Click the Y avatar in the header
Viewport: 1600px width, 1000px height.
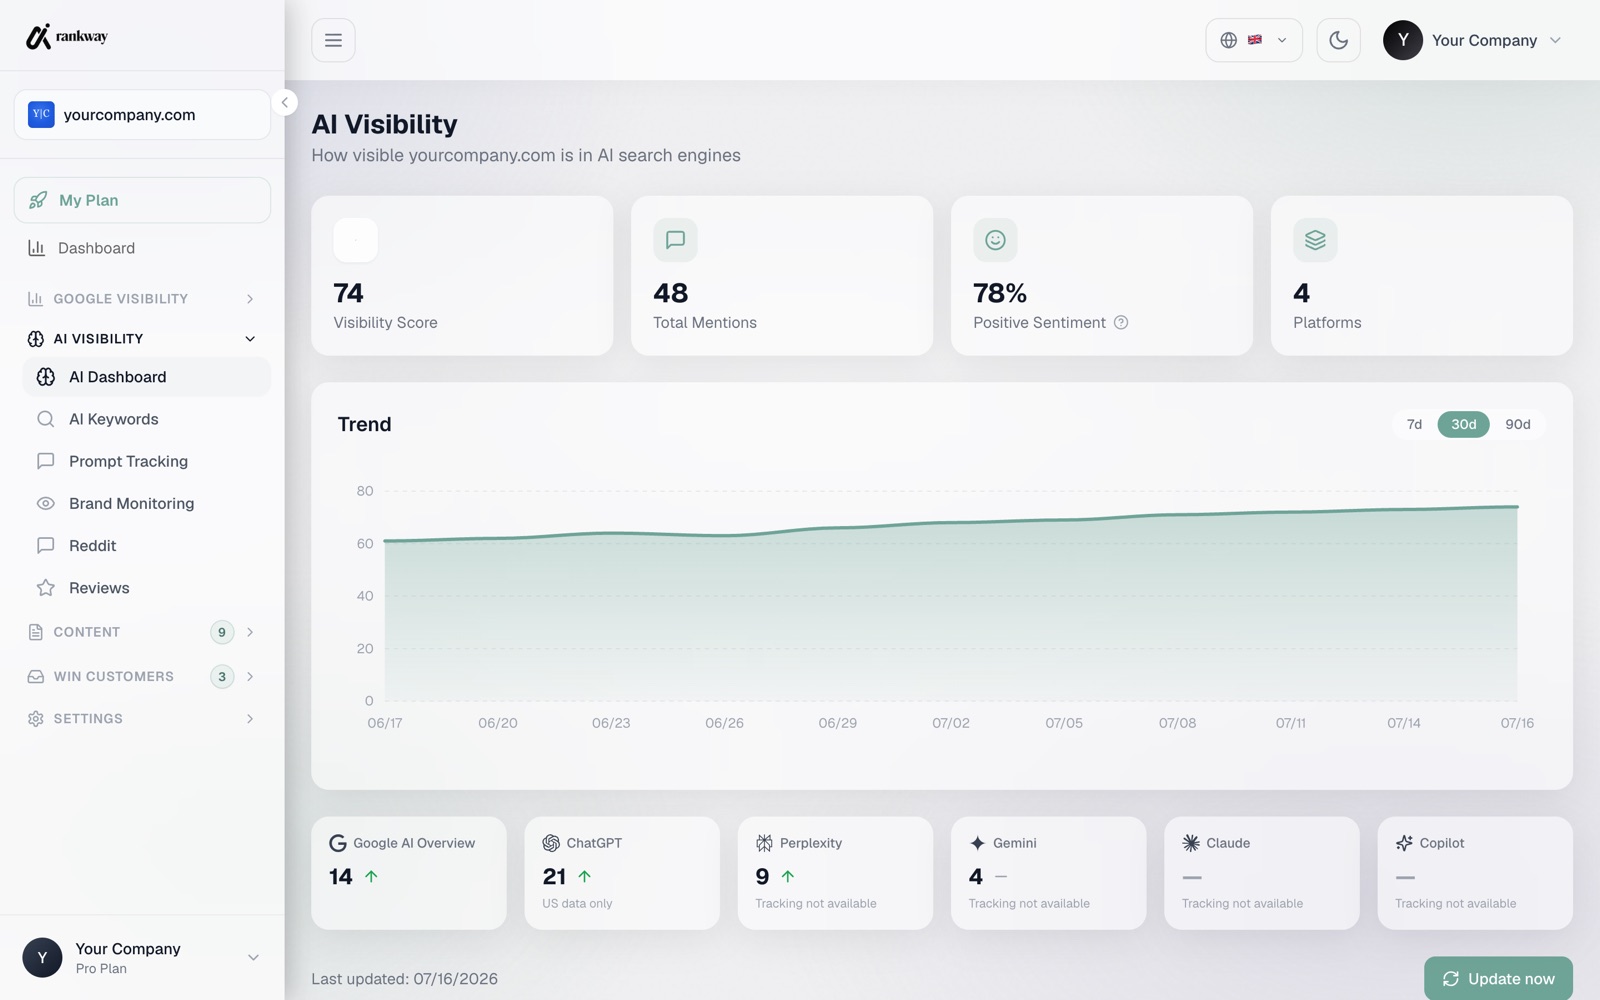1402,40
